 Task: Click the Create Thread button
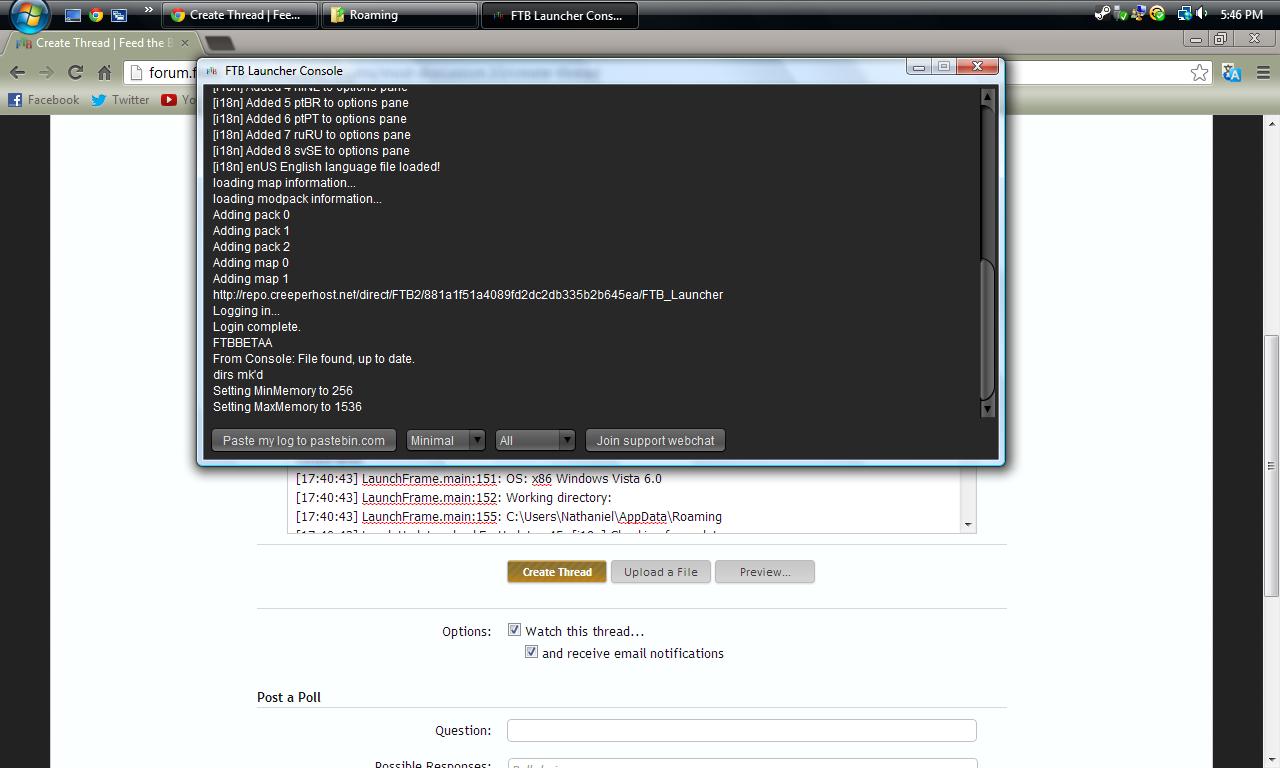coord(557,572)
